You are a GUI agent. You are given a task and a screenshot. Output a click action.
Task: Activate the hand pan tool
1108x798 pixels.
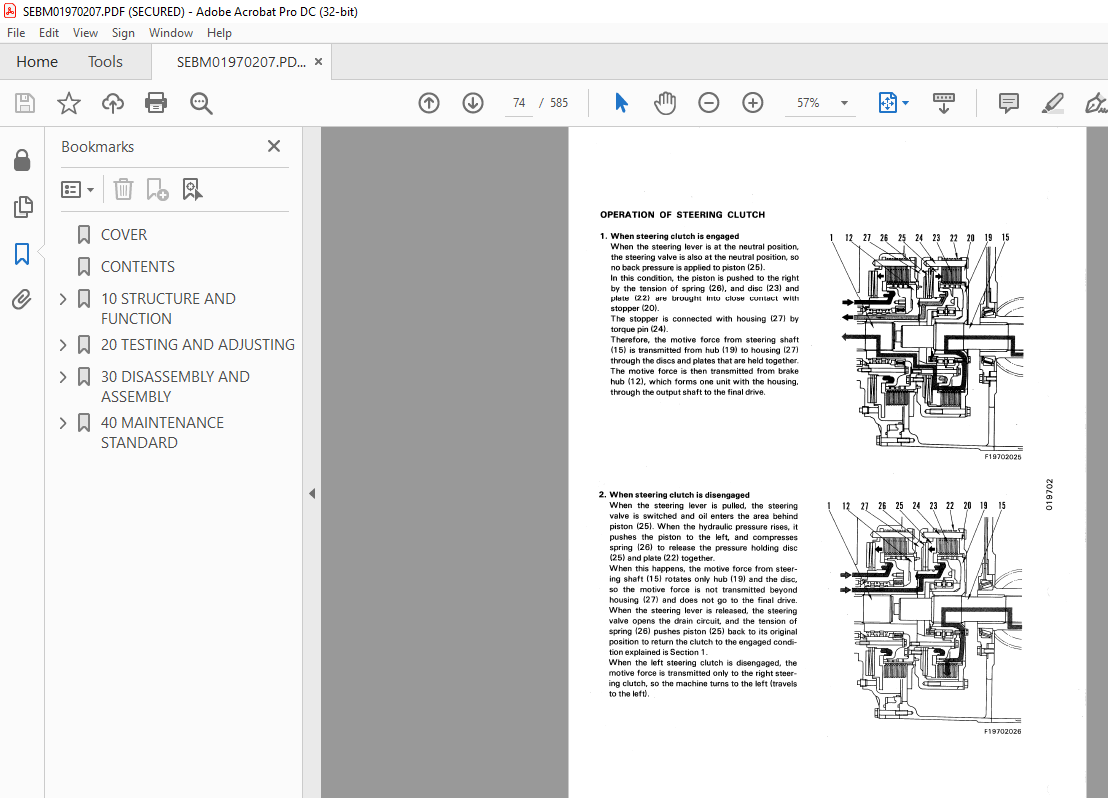665,103
